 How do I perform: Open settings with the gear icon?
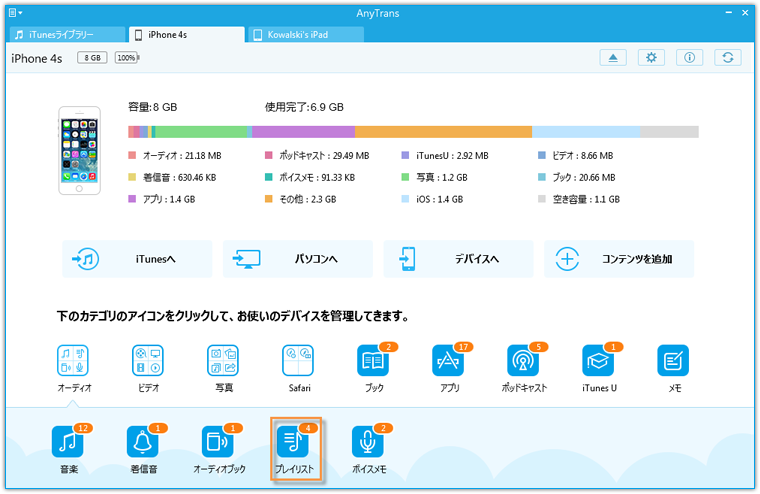pos(651,58)
